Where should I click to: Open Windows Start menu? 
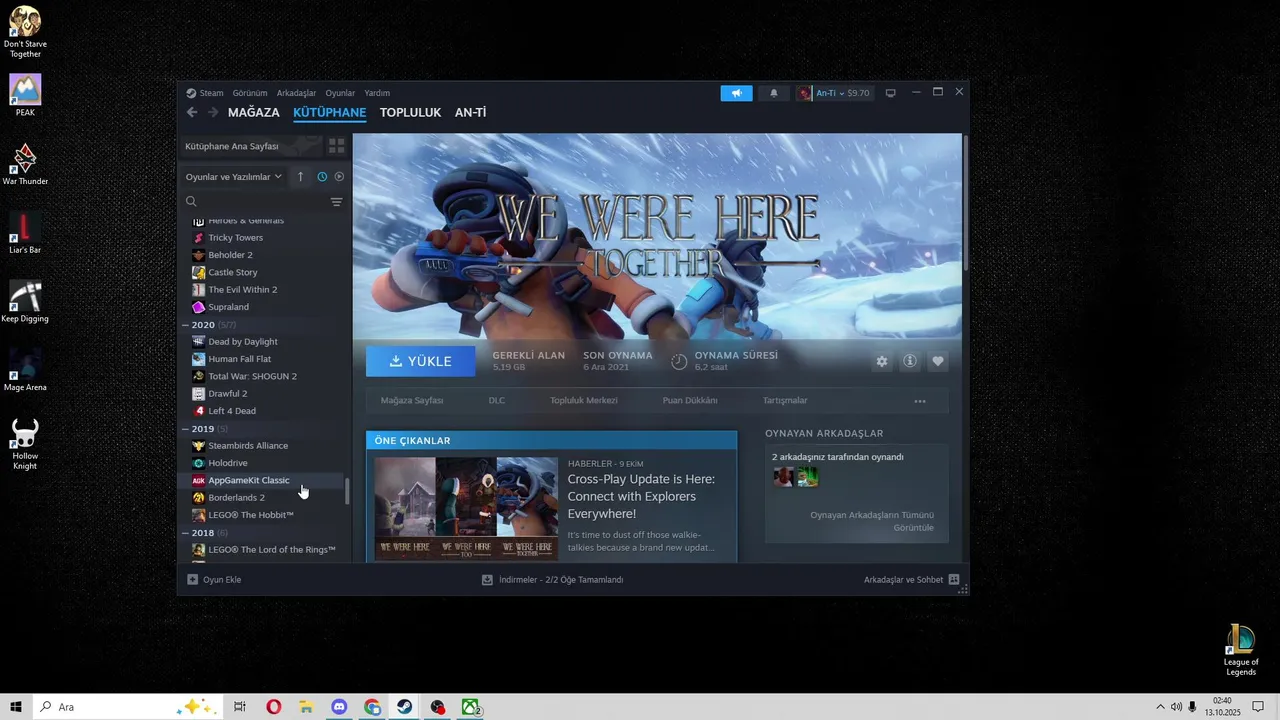16,707
